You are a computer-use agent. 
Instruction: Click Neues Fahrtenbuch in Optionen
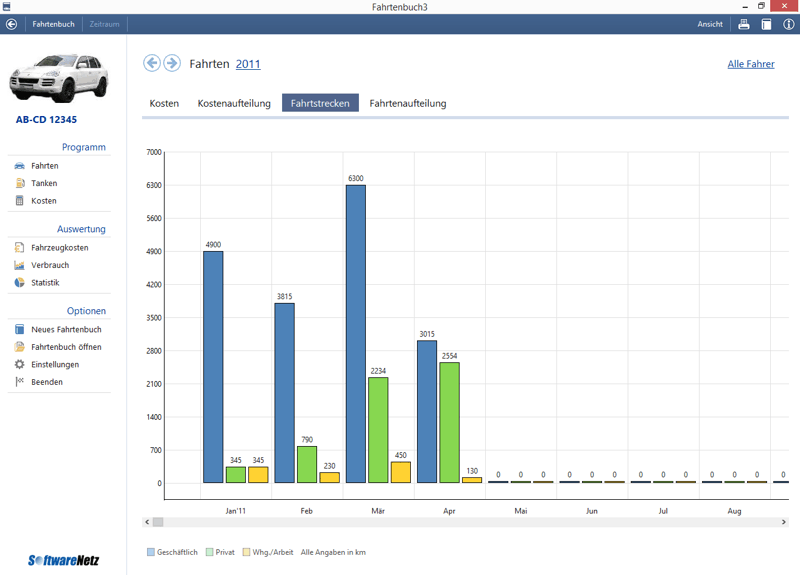tap(66, 330)
